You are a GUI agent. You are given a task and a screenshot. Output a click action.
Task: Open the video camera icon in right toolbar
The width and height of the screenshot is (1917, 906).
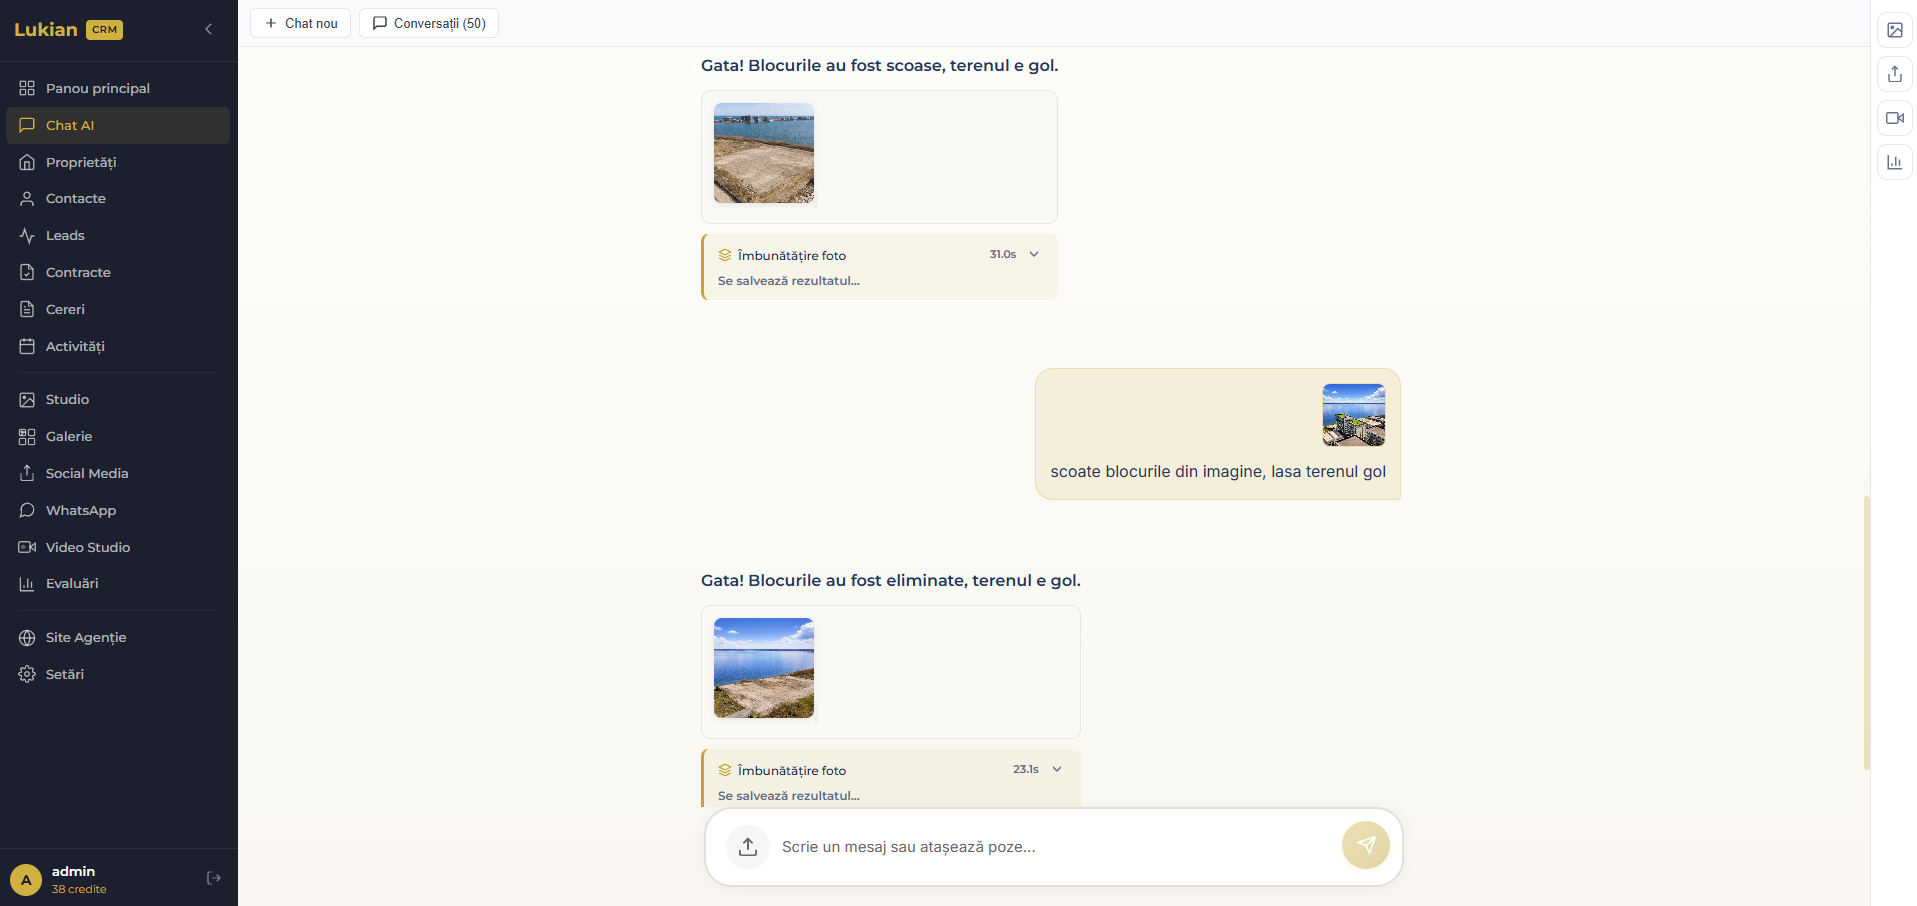1894,118
